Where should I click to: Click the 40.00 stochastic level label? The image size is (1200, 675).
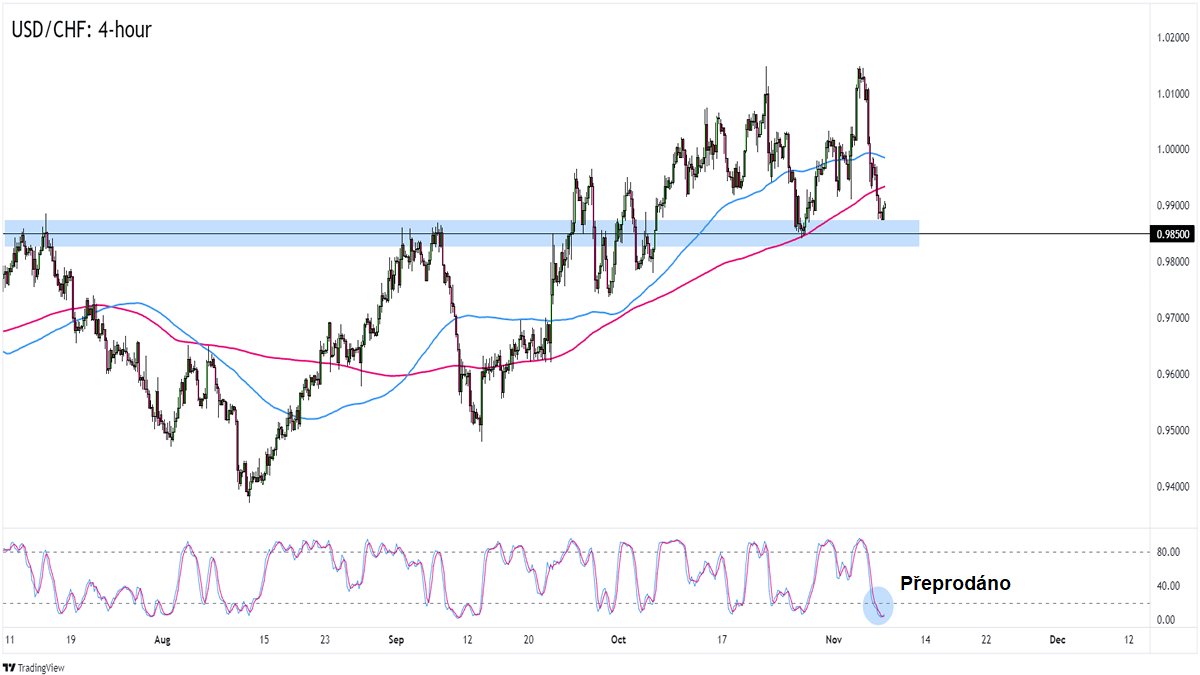1167,586
